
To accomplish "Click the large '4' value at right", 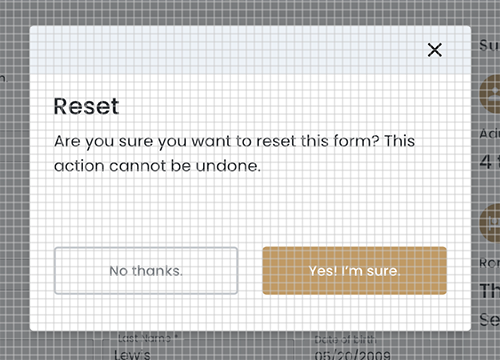I will click(x=486, y=162).
